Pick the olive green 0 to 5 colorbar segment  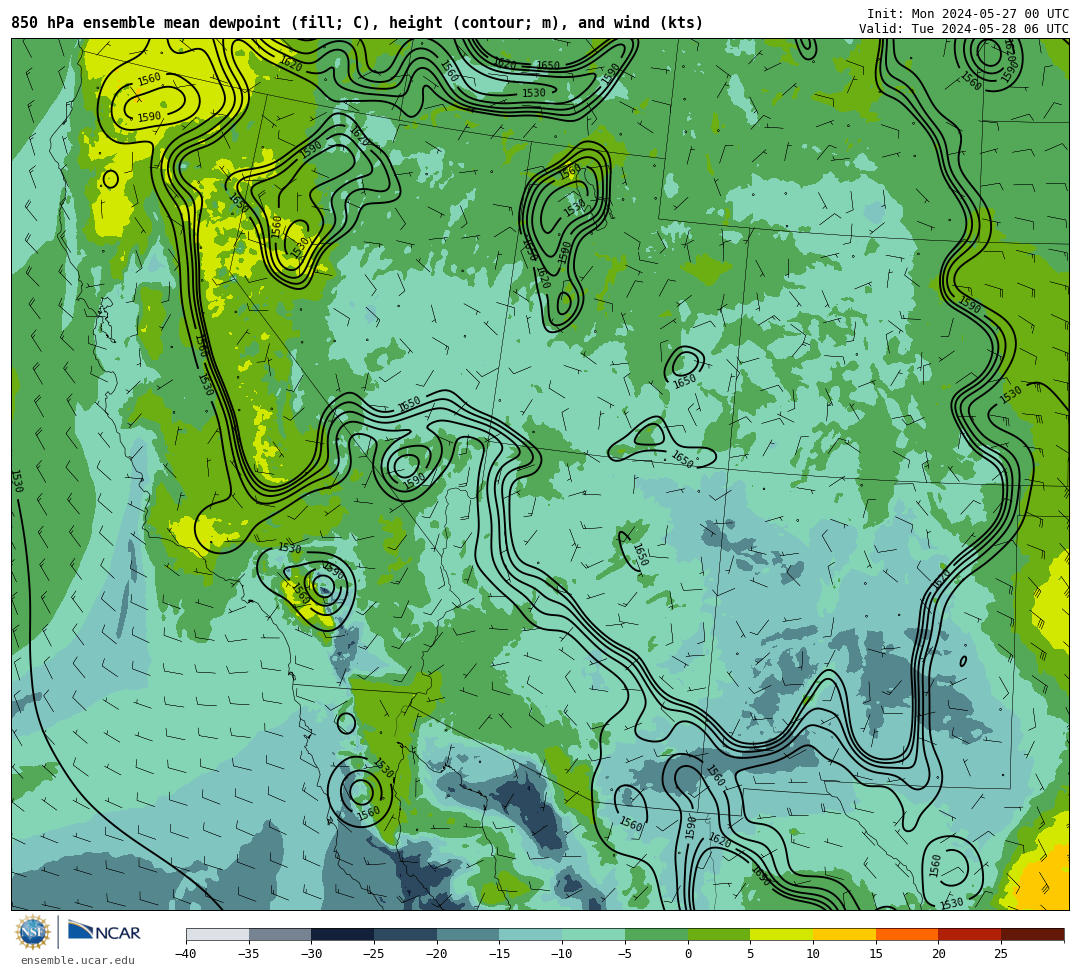(x=719, y=934)
